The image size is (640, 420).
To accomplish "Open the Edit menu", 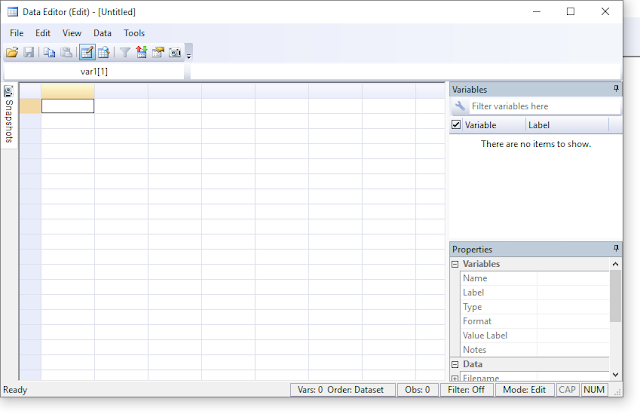I will (x=42, y=33).
